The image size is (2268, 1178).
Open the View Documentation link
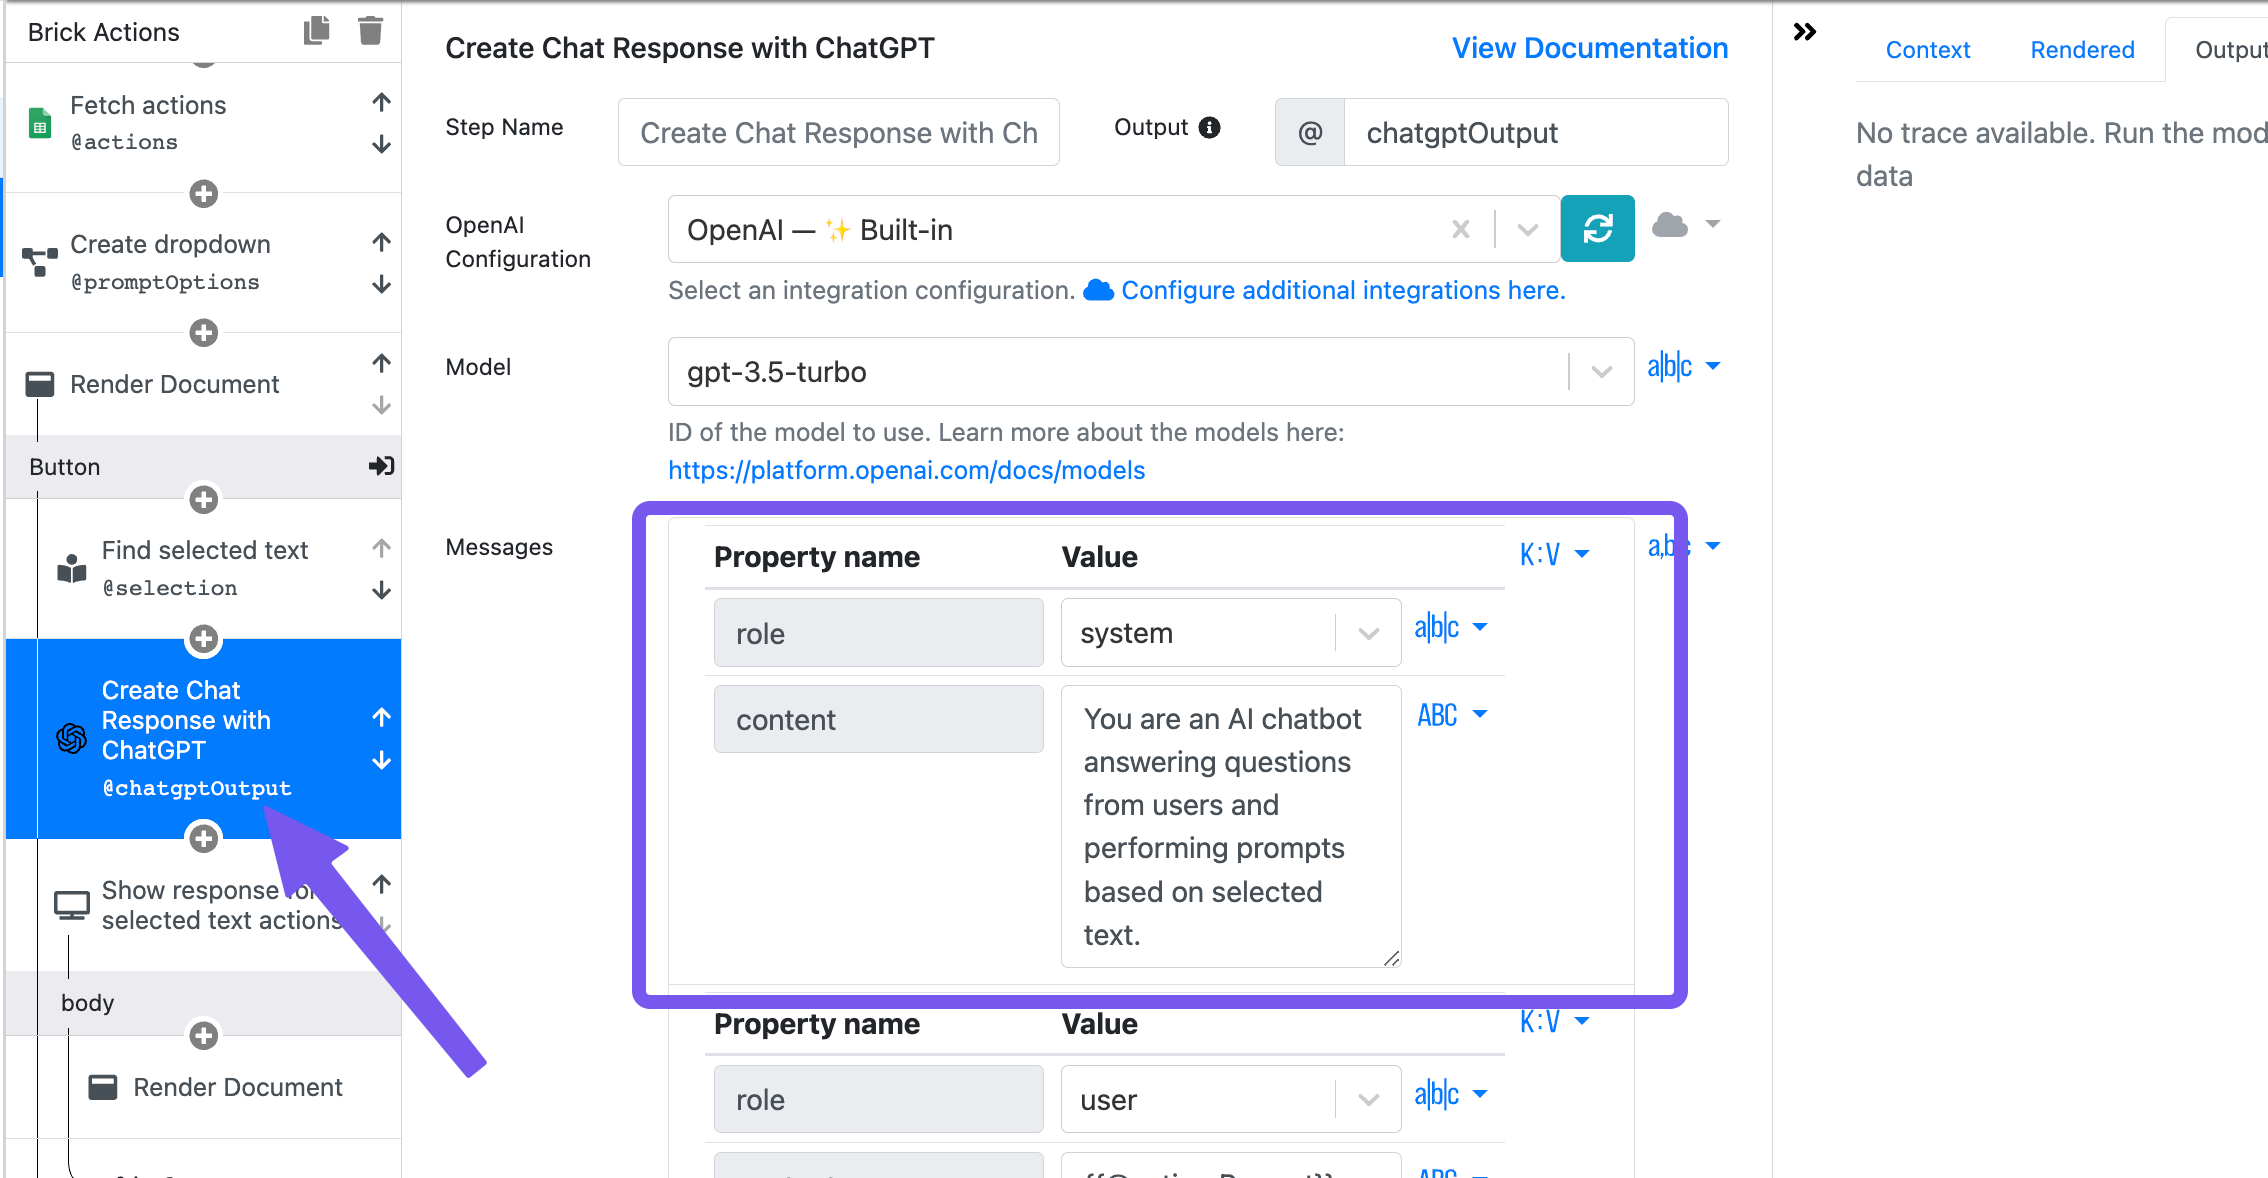1590,48
